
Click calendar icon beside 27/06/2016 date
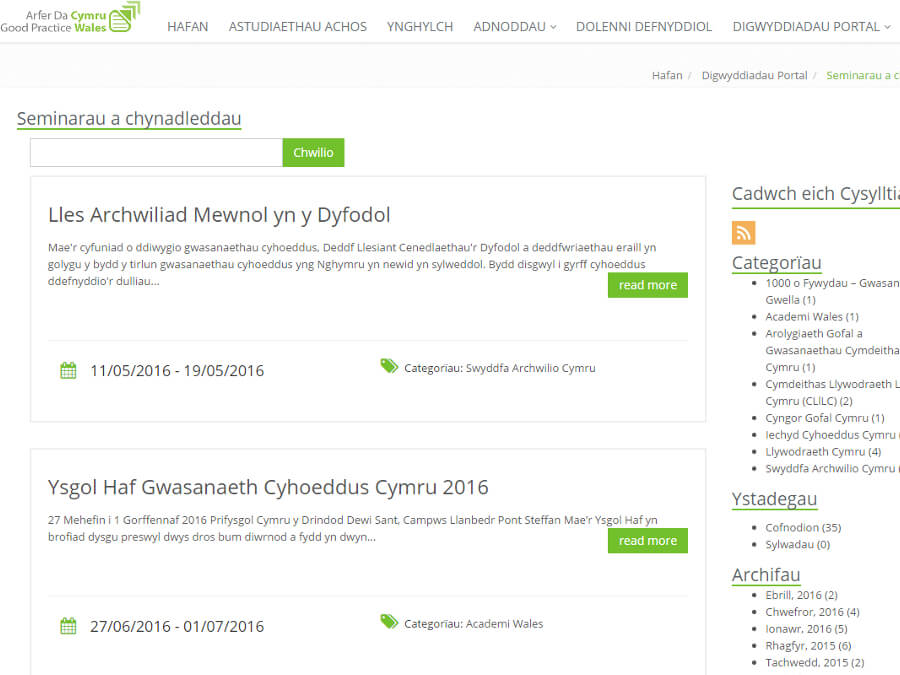pyautogui.click(x=68, y=626)
